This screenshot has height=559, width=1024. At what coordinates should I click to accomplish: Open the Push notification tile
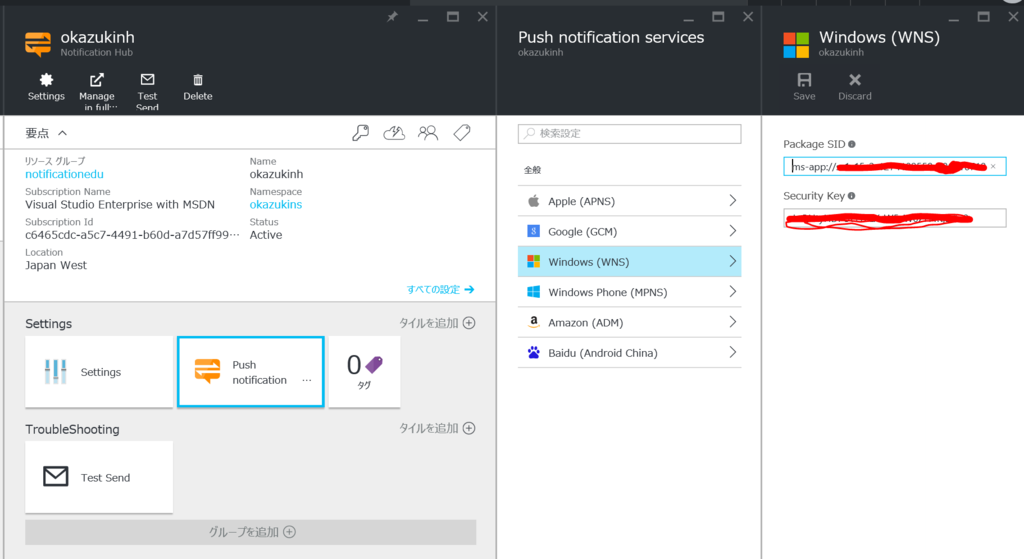pyautogui.click(x=251, y=372)
